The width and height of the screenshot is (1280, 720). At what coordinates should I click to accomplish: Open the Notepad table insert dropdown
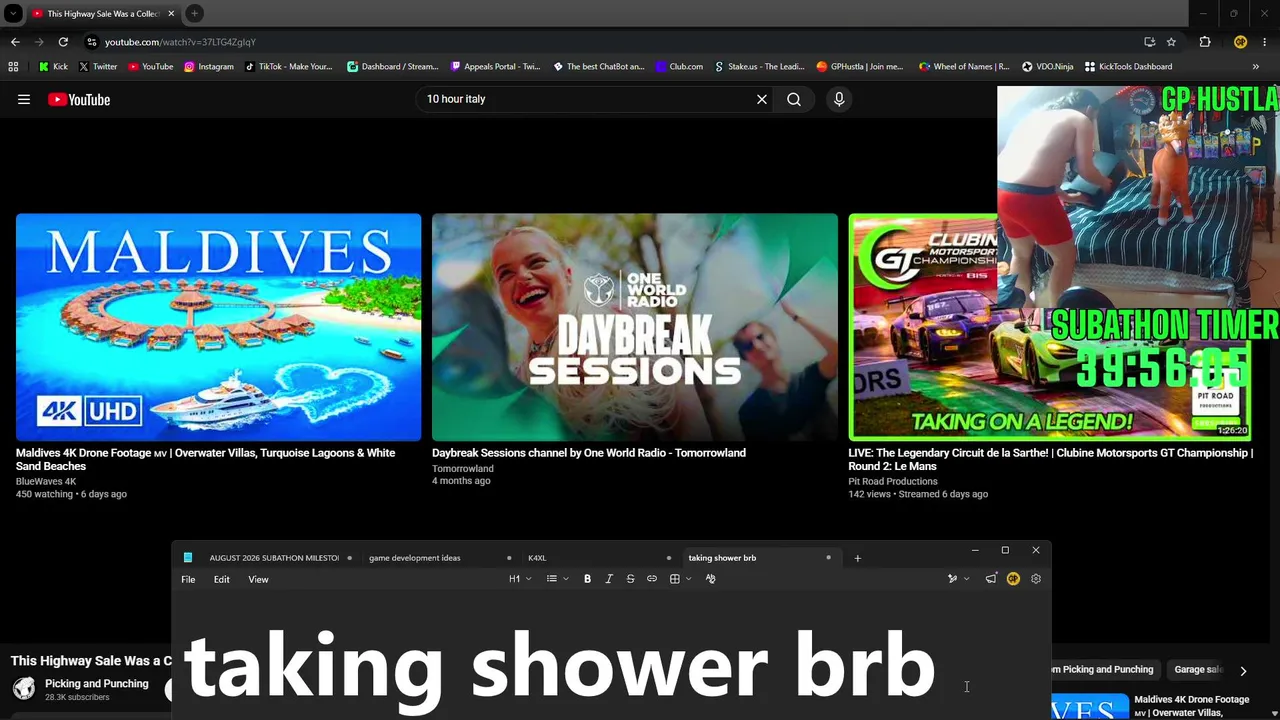680,579
